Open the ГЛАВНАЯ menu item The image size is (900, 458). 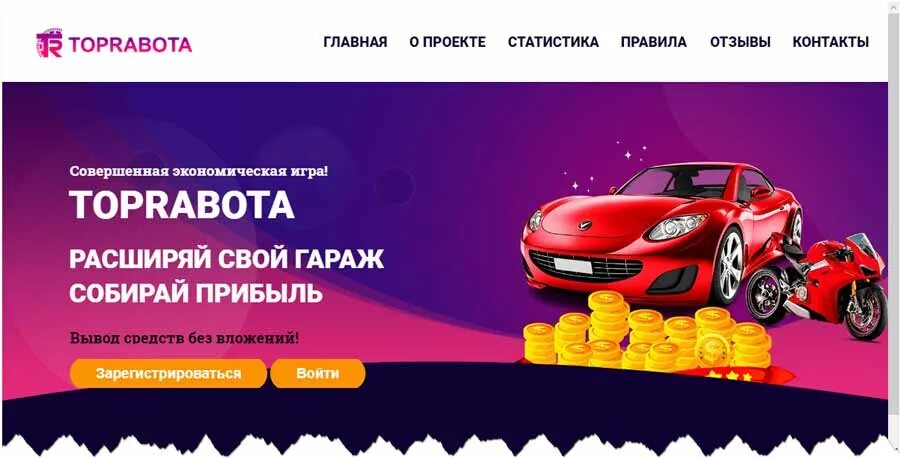[x=355, y=42]
